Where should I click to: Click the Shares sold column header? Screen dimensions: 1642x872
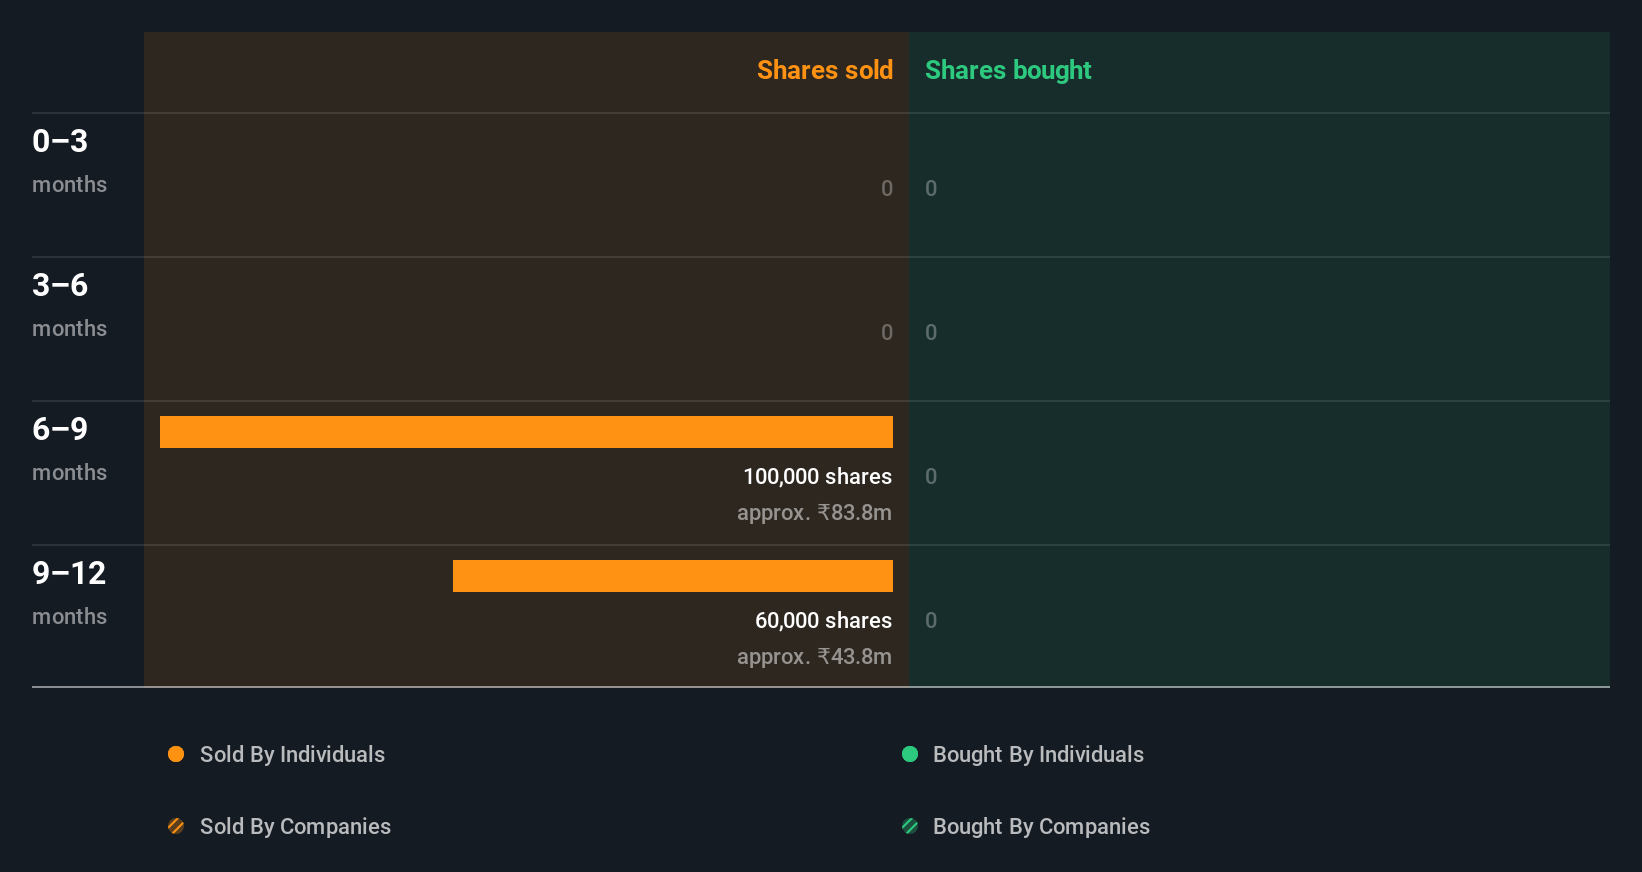click(825, 70)
